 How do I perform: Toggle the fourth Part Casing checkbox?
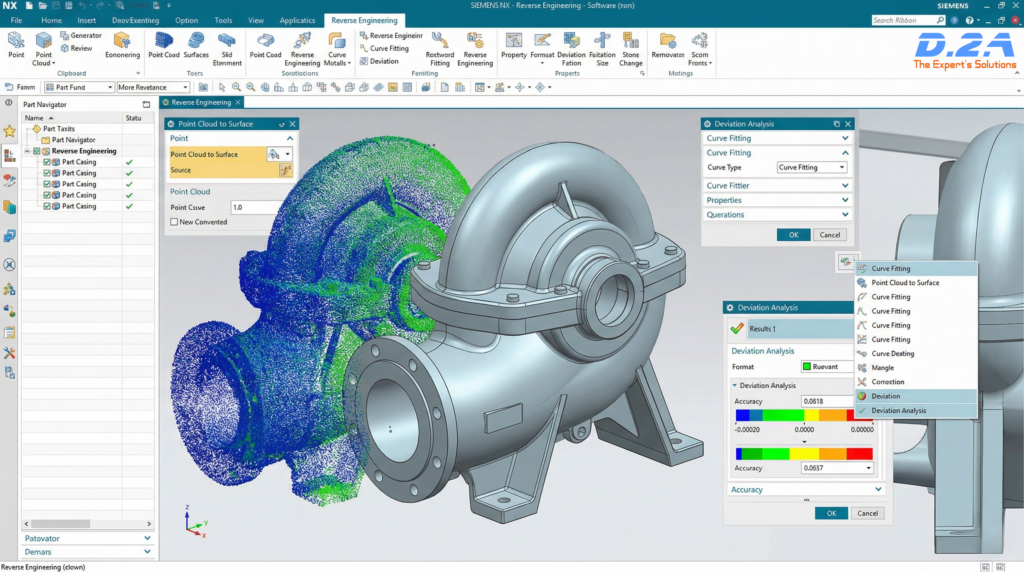click(47, 195)
